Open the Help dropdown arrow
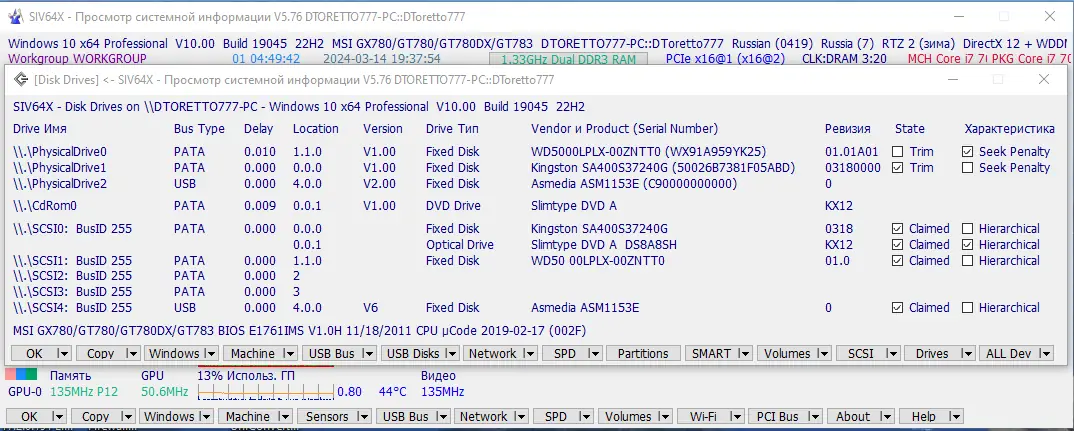The image size is (1074, 431). pos(955,416)
